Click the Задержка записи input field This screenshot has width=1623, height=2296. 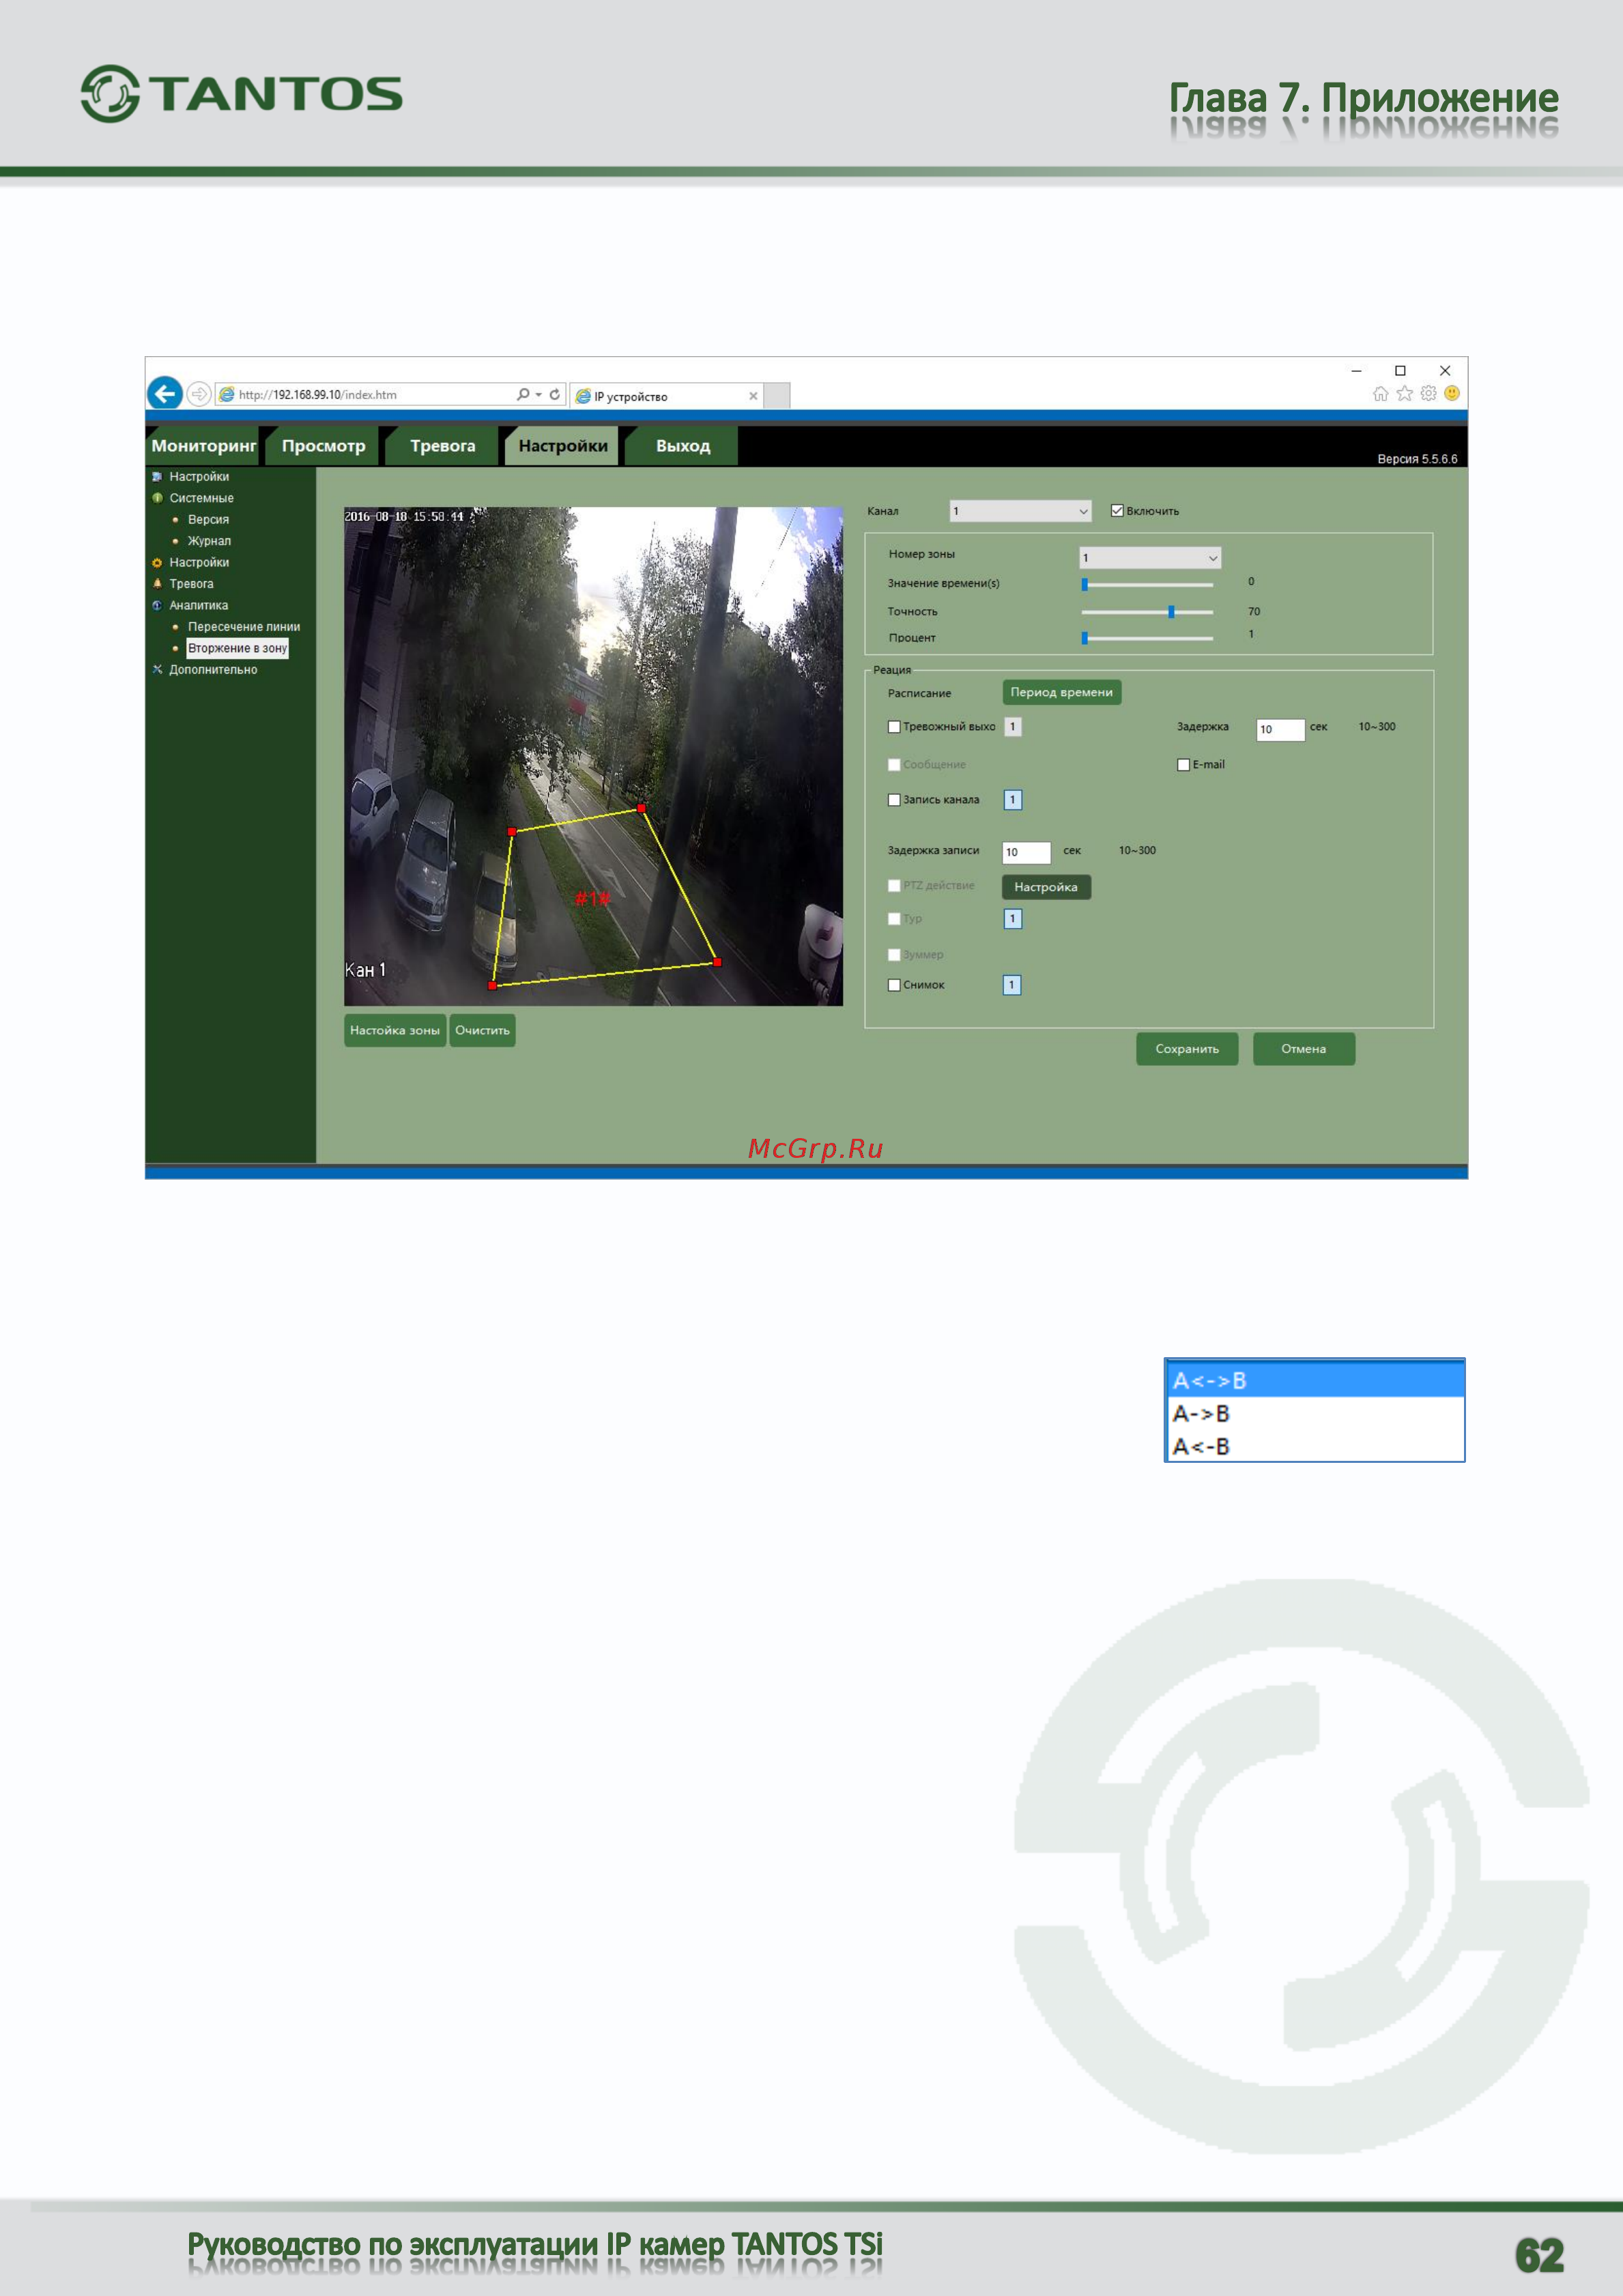[x=1026, y=852]
